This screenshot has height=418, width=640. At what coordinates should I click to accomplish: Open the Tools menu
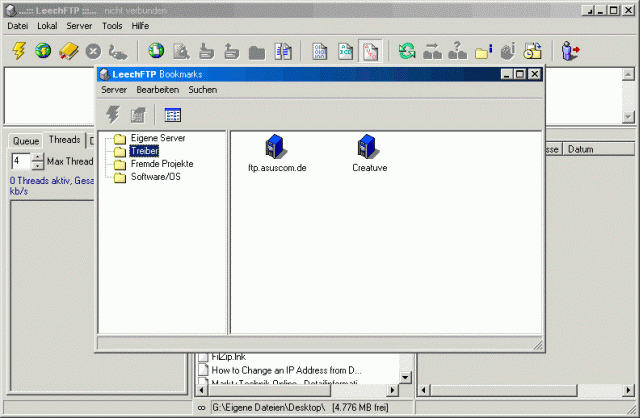[112, 26]
